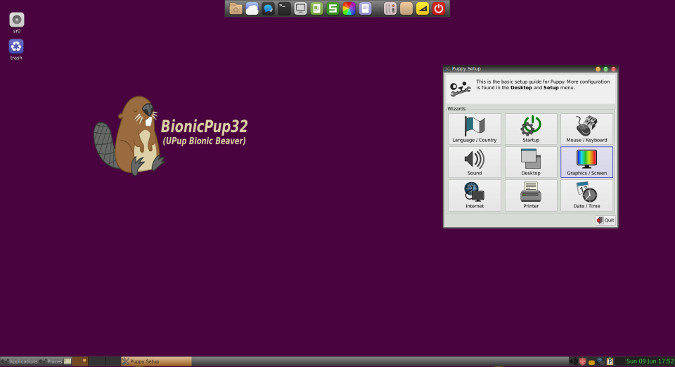
Task: Launch the blue chat bubble app in the dock
Action: (268, 9)
